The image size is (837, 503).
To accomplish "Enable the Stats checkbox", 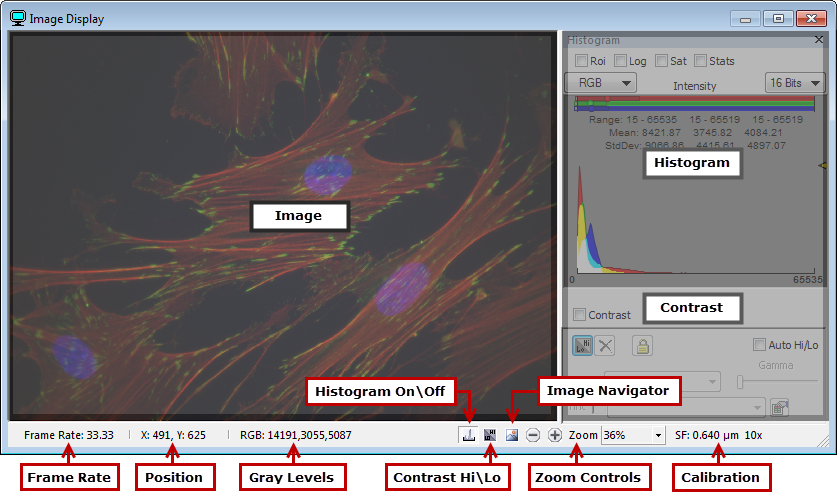I will tap(700, 61).
